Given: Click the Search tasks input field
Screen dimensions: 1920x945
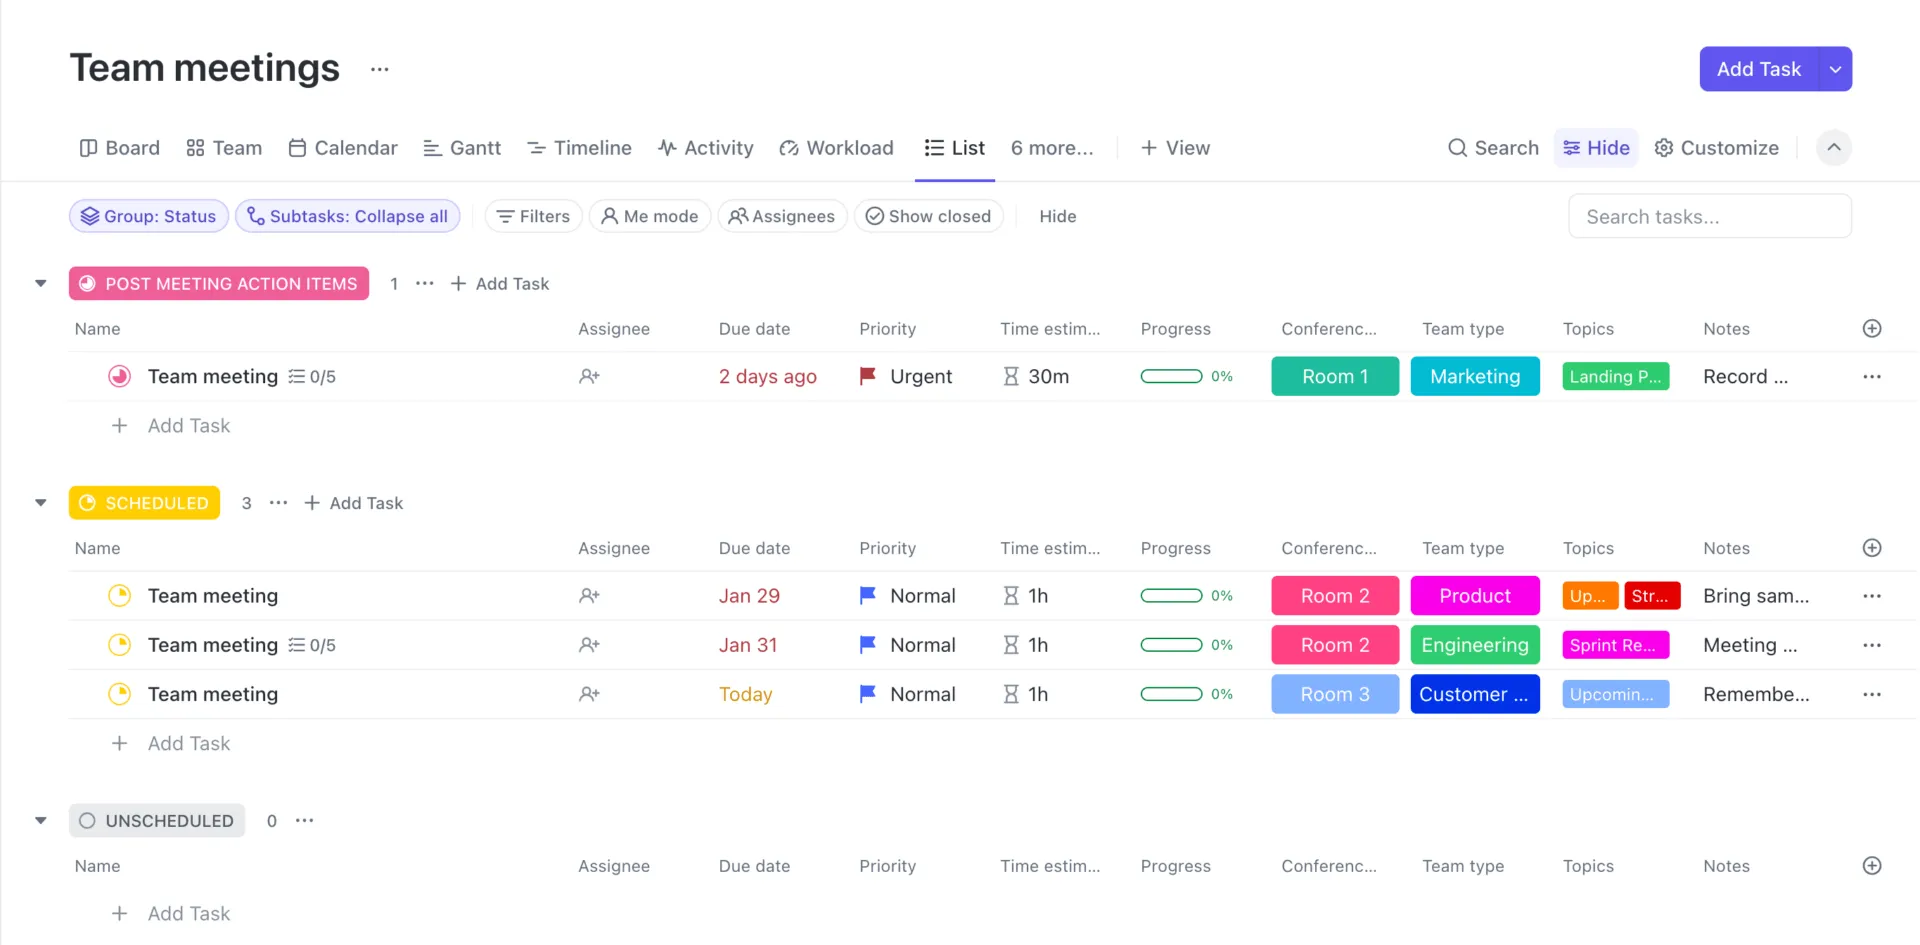Looking at the screenshot, I should point(1710,216).
